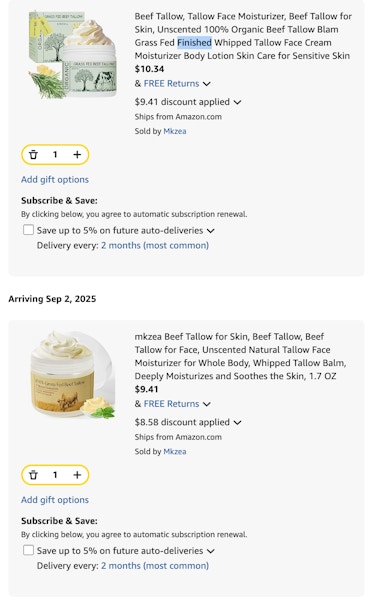Enable Subscribe & Save for the $10.34 item

[28, 230]
